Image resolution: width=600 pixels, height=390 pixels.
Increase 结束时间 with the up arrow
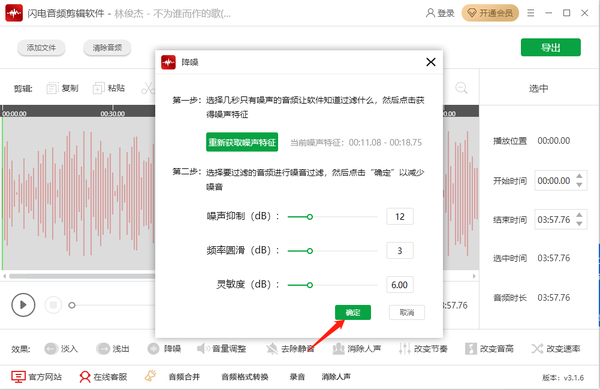[579, 215]
